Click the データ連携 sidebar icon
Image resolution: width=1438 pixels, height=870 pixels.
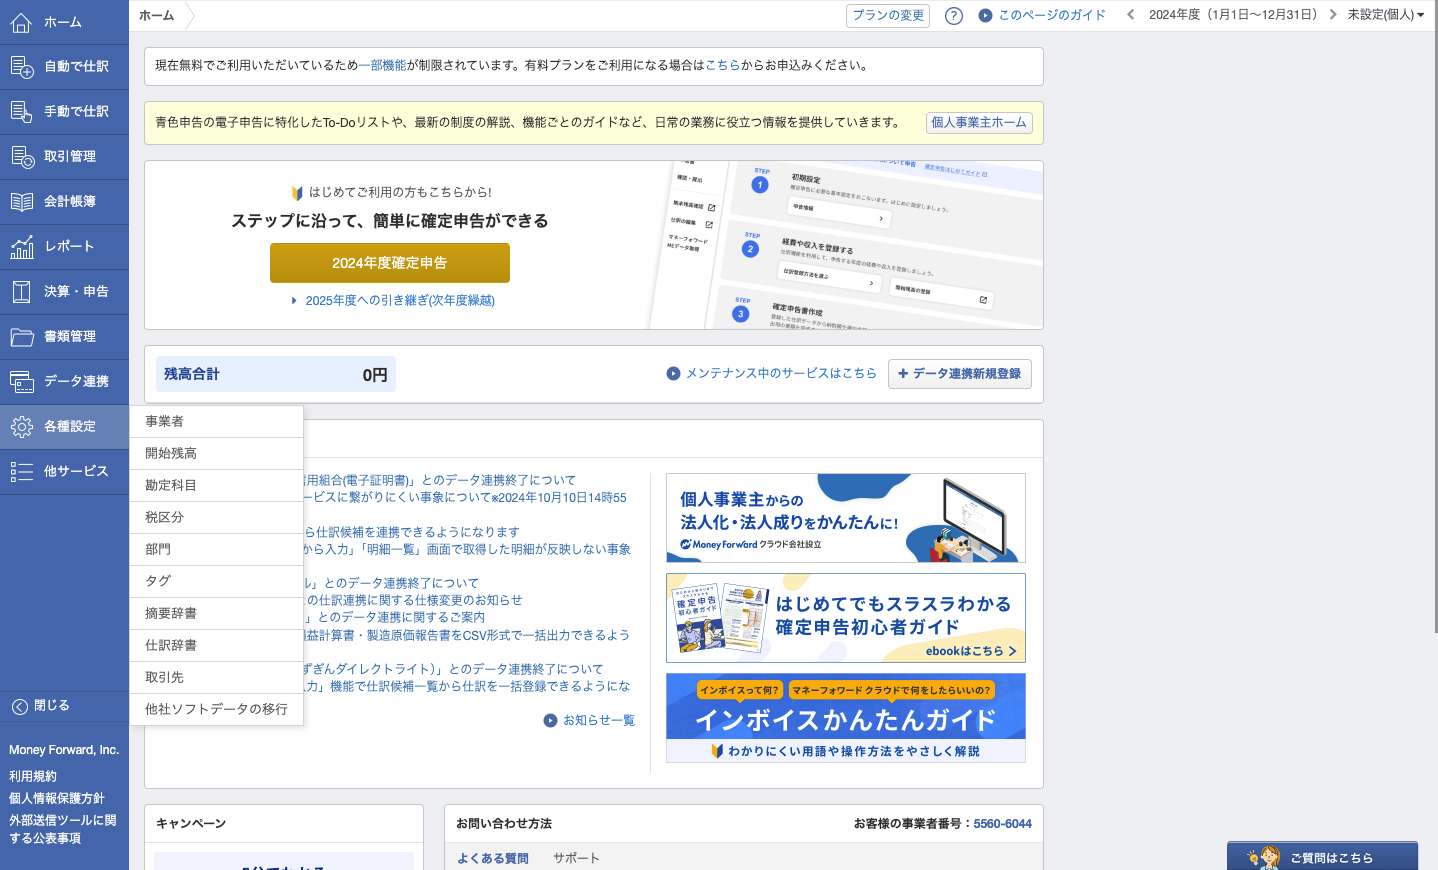[21, 382]
